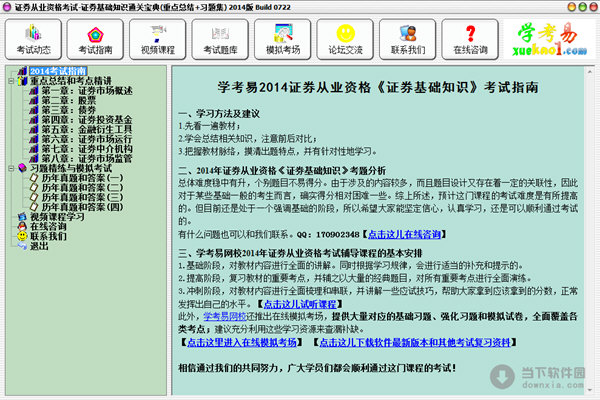Viewport: 600px width, 400px height.
Task: Click the icon beside tree item 在线咨询
Action: 23,227
